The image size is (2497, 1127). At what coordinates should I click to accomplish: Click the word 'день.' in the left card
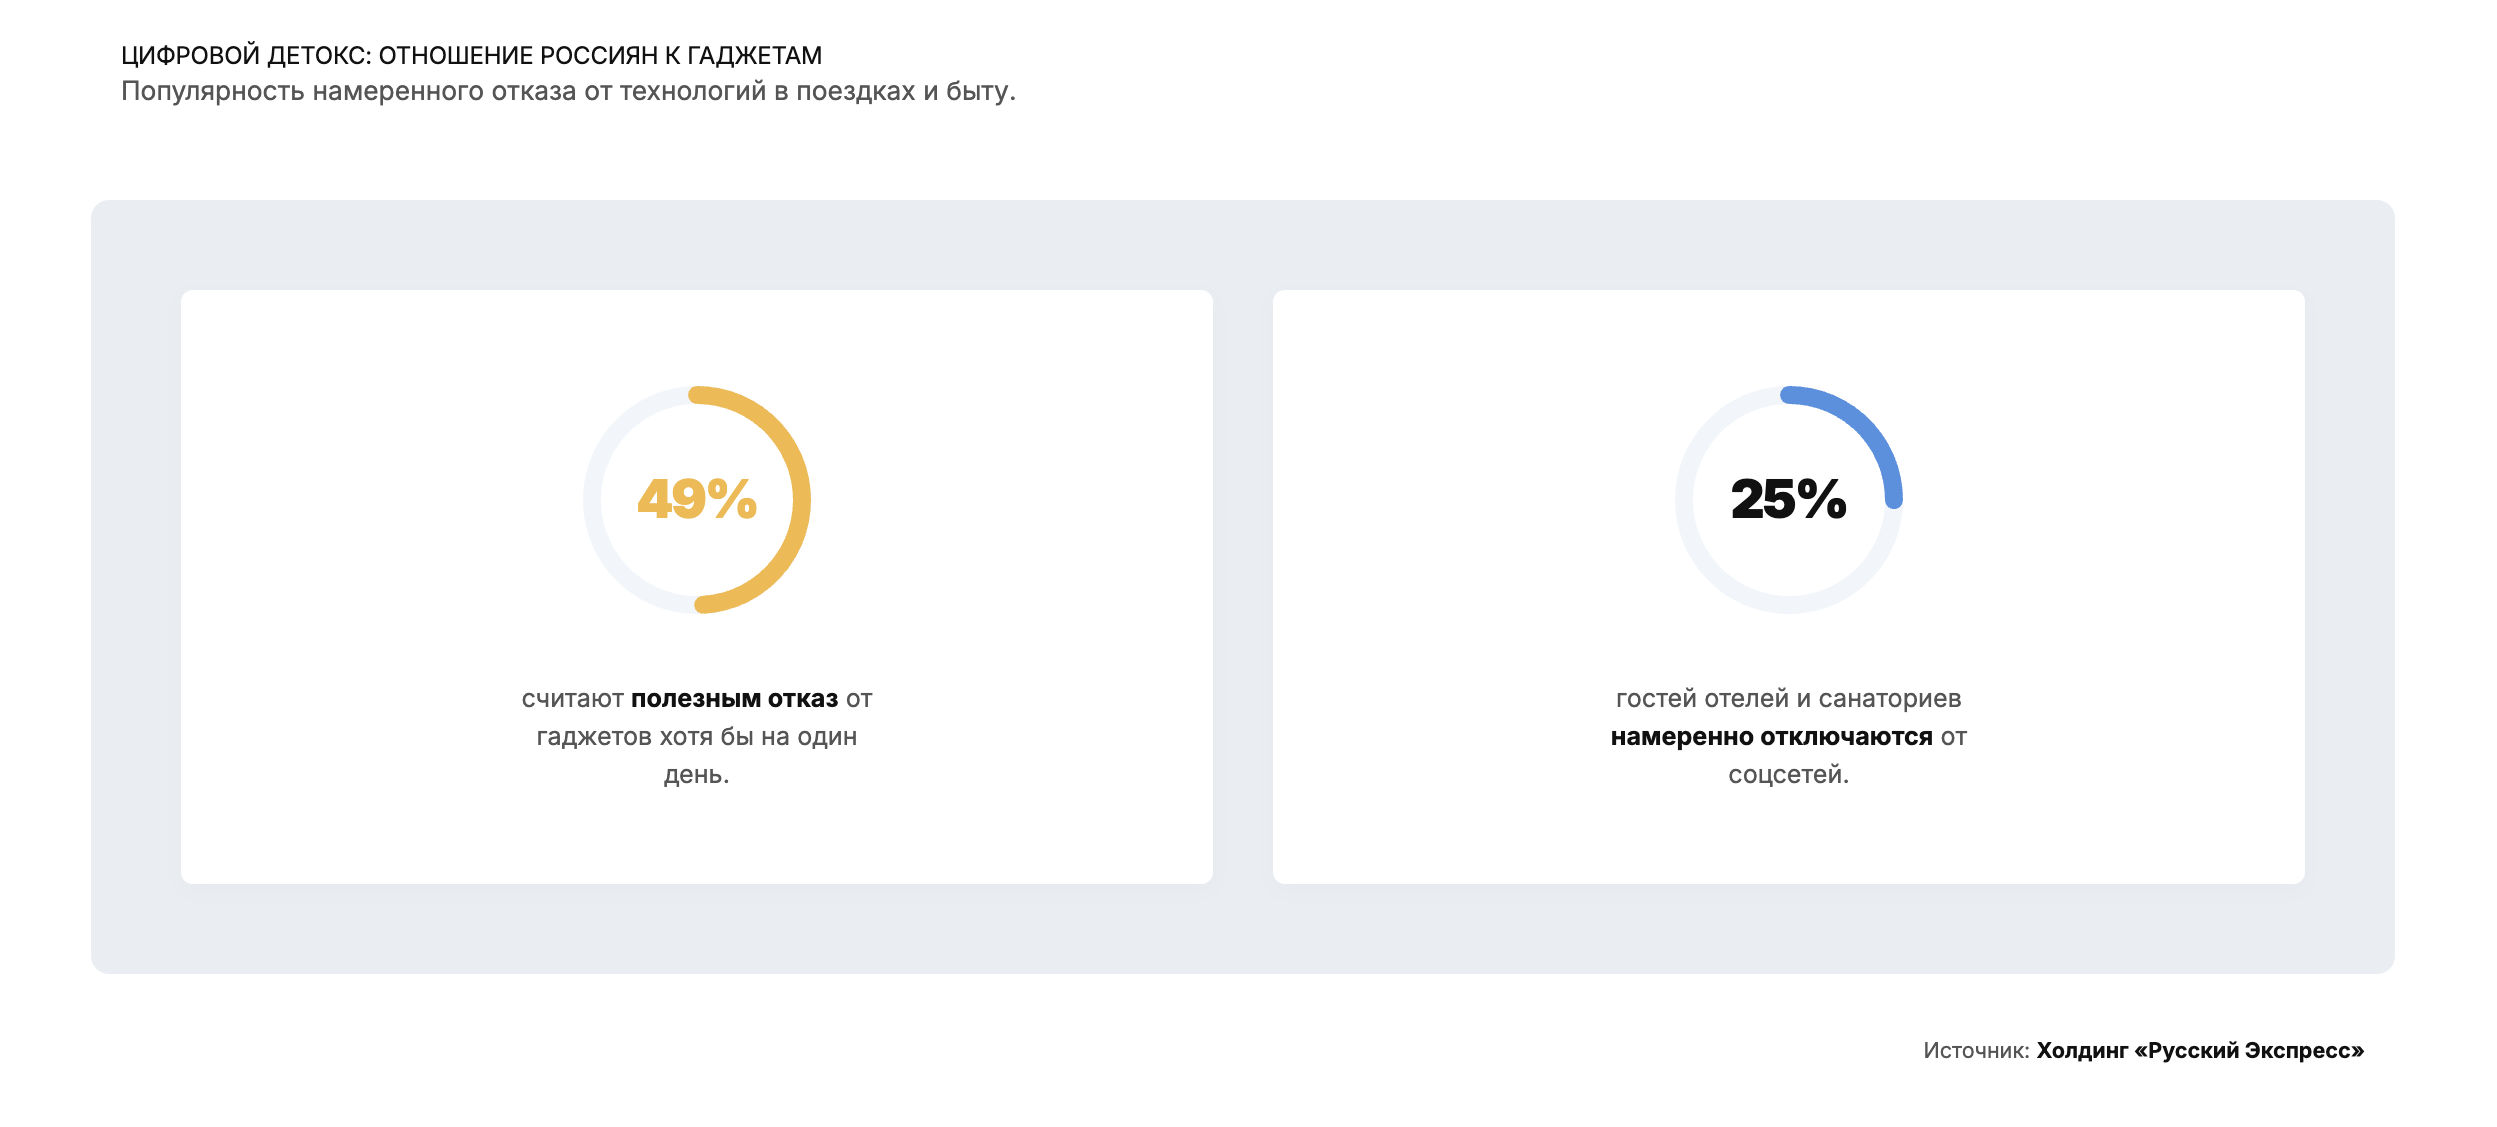697,775
